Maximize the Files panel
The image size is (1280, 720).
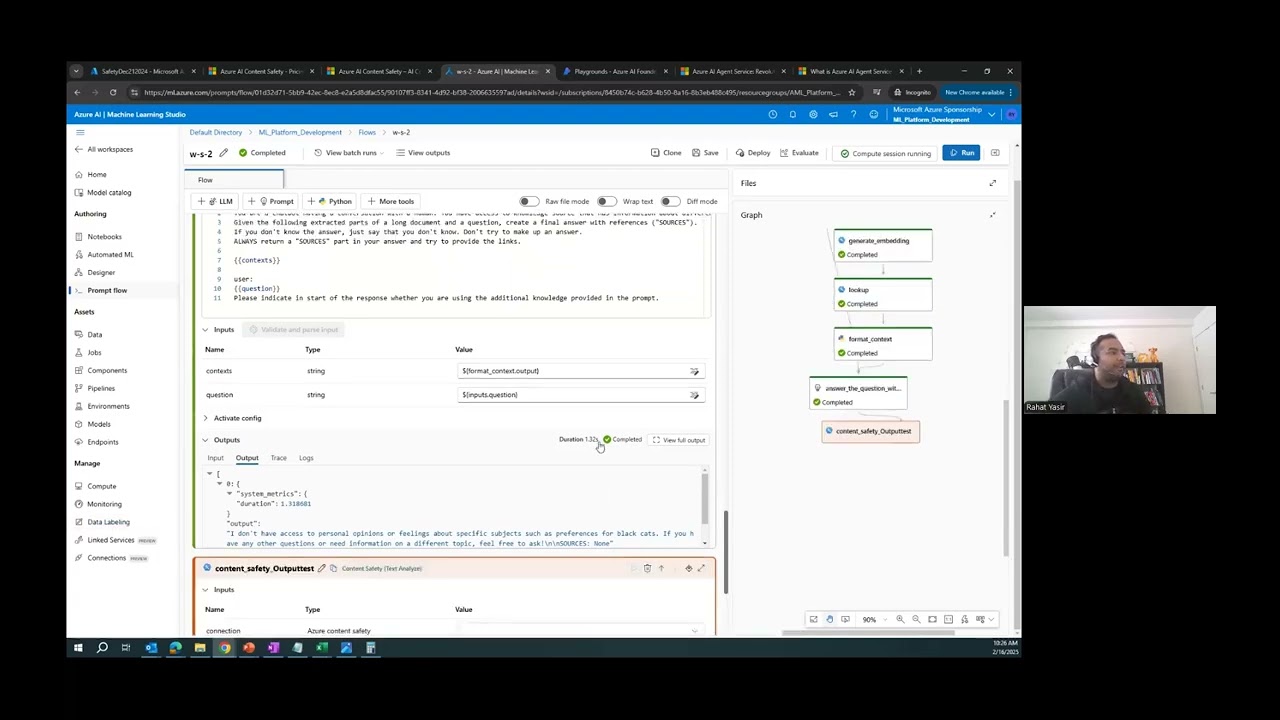tap(993, 183)
